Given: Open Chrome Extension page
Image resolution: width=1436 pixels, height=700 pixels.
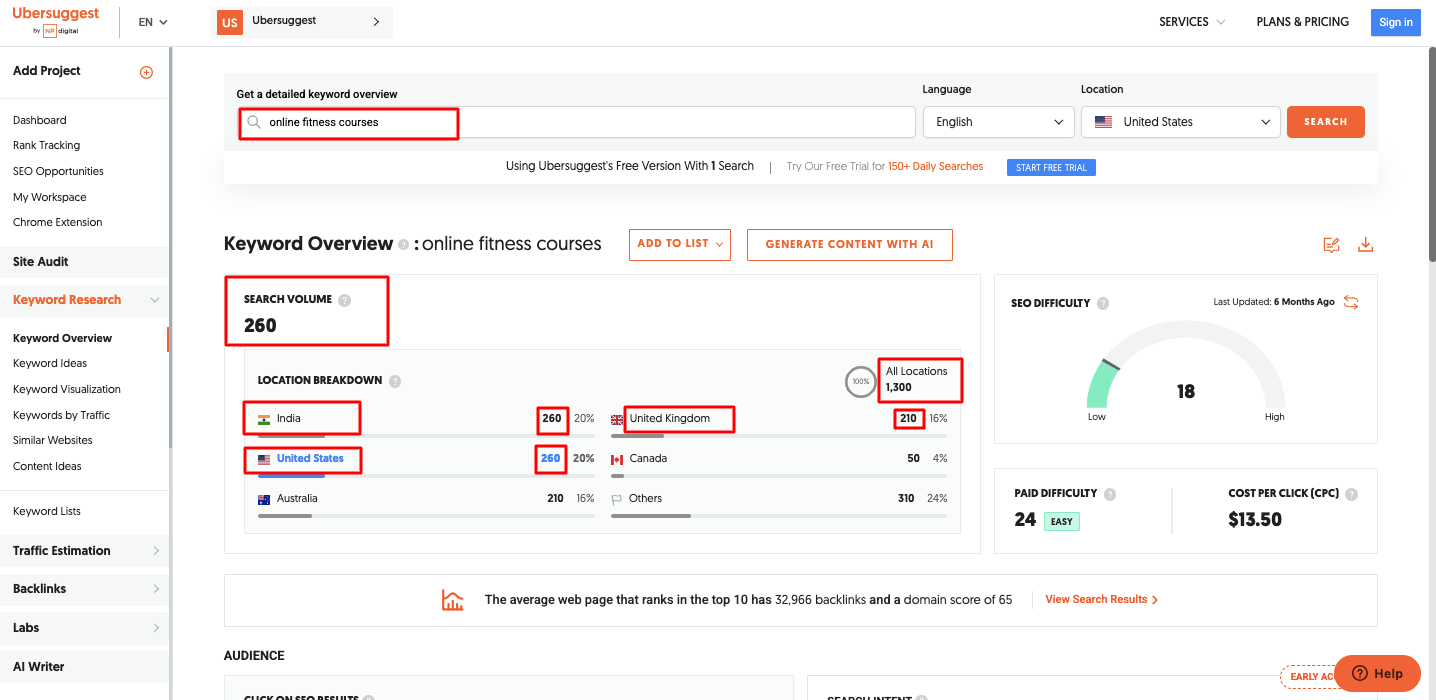Looking at the screenshot, I should (58, 222).
